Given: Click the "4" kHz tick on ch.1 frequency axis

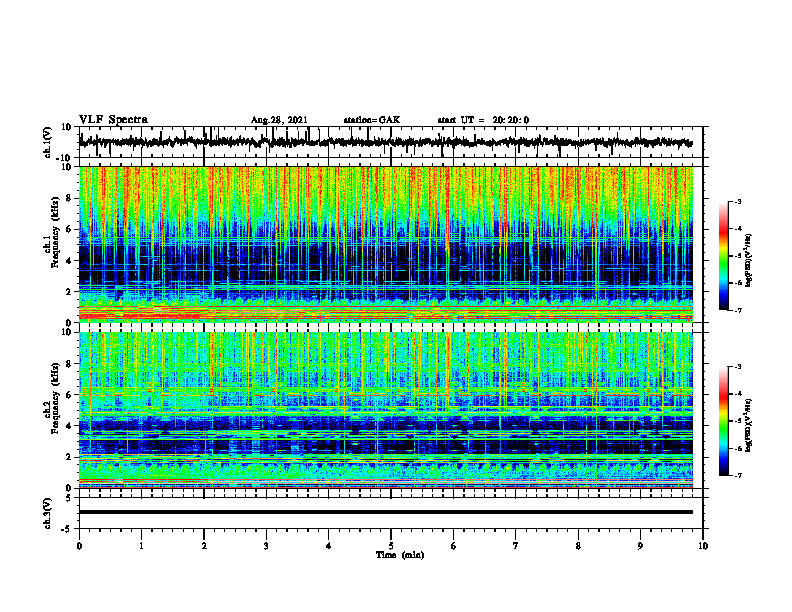Looking at the screenshot, I should click(x=69, y=261).
